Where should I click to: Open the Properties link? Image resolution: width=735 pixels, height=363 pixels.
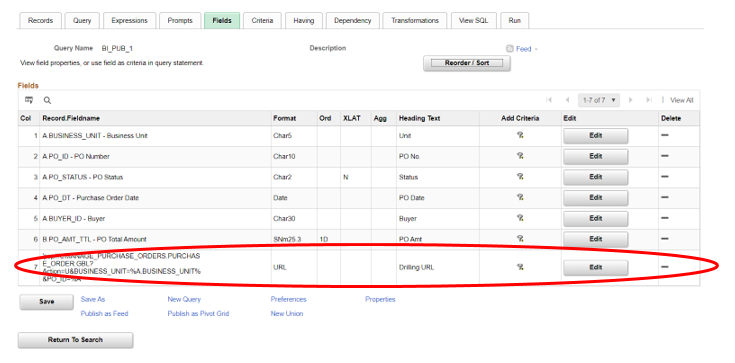(x=380, y=299)
